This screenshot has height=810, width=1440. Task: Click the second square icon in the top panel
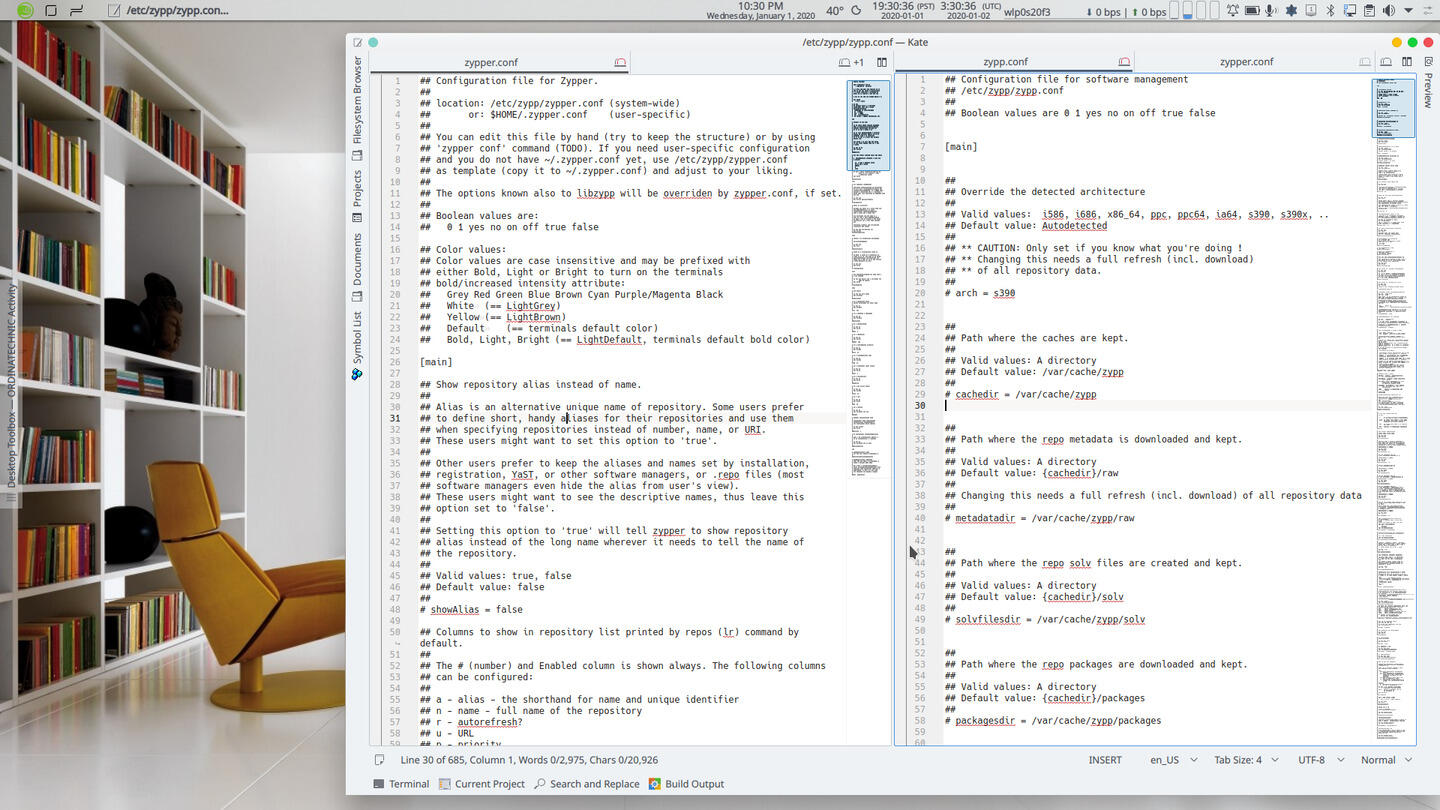pyautogui.click(x=50, y=10)
